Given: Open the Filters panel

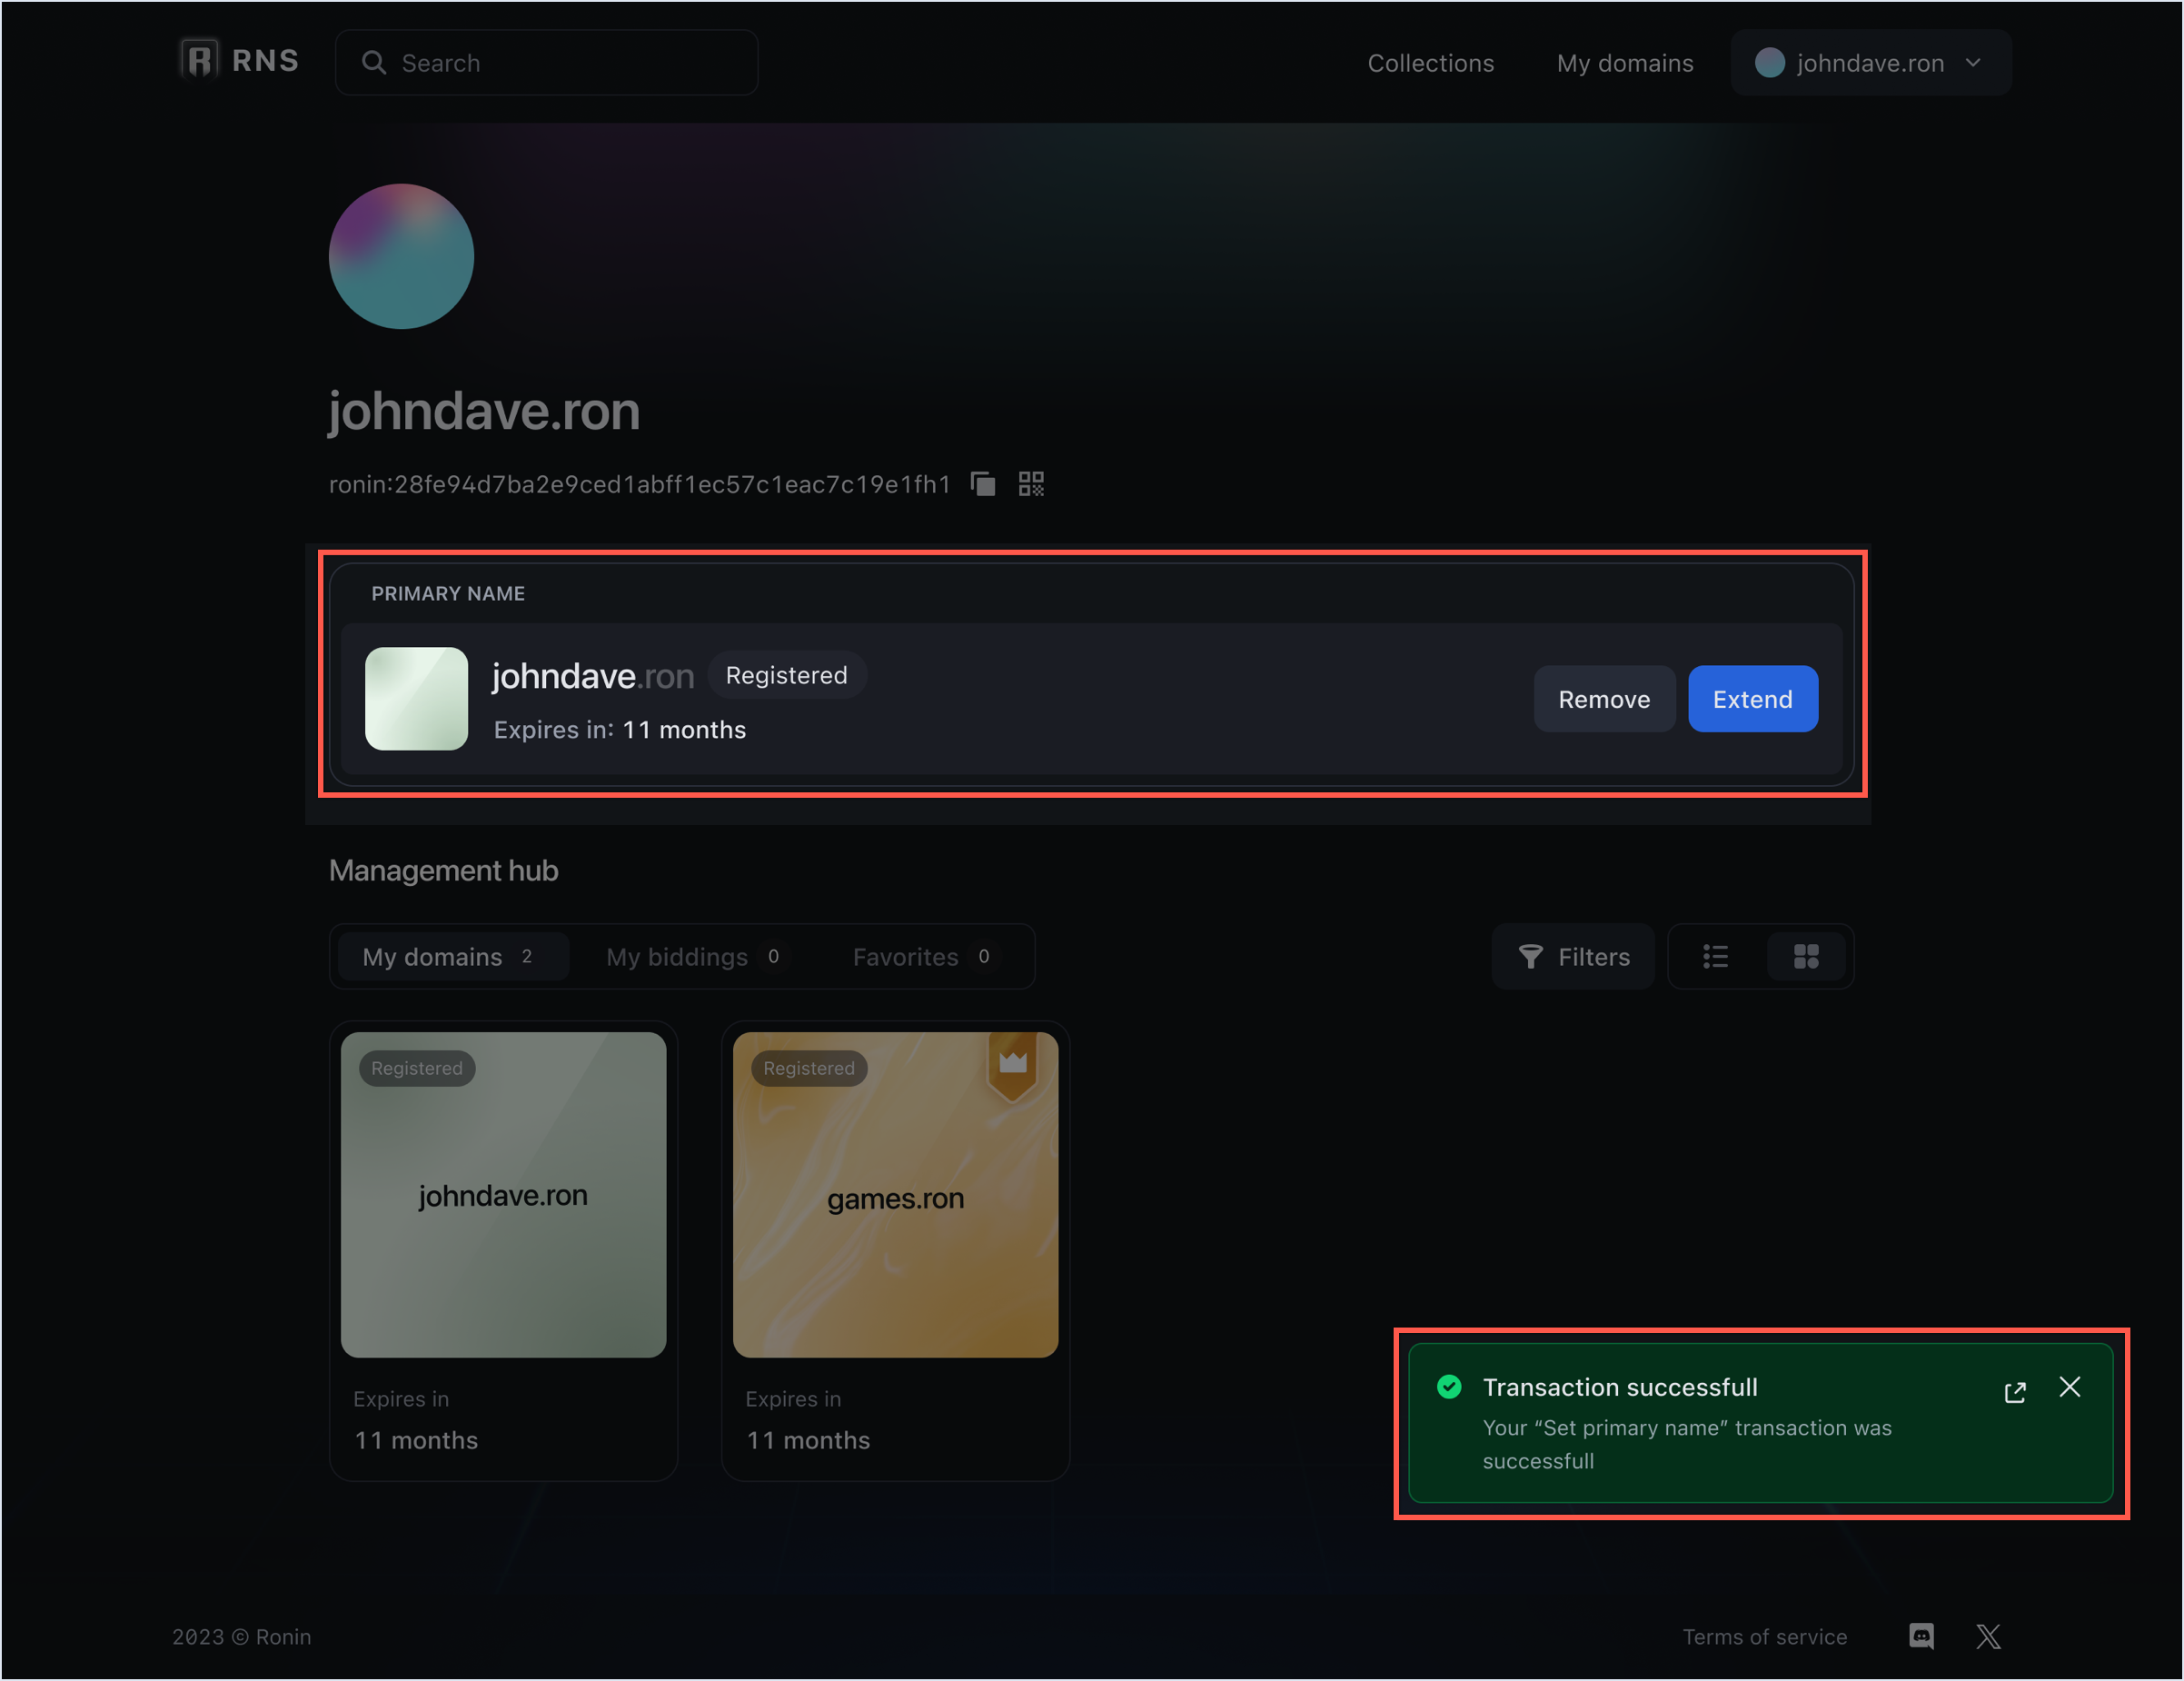Looking at the screenshot, I should (1574, 957).
